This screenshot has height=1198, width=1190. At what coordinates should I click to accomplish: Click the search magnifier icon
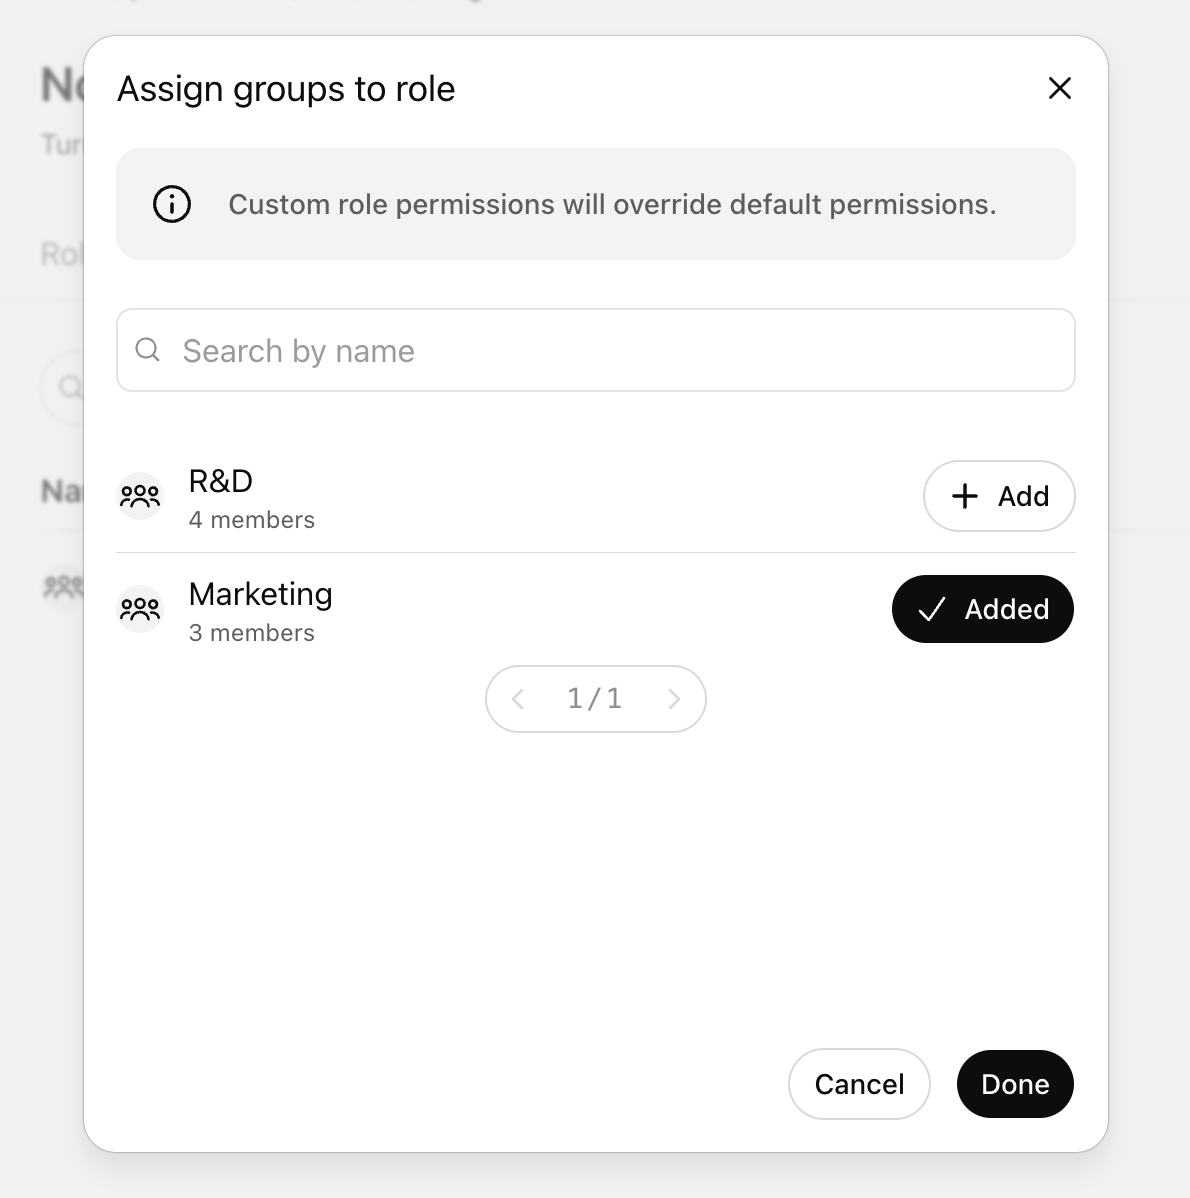pyautogui.click(x=148, y=350)
